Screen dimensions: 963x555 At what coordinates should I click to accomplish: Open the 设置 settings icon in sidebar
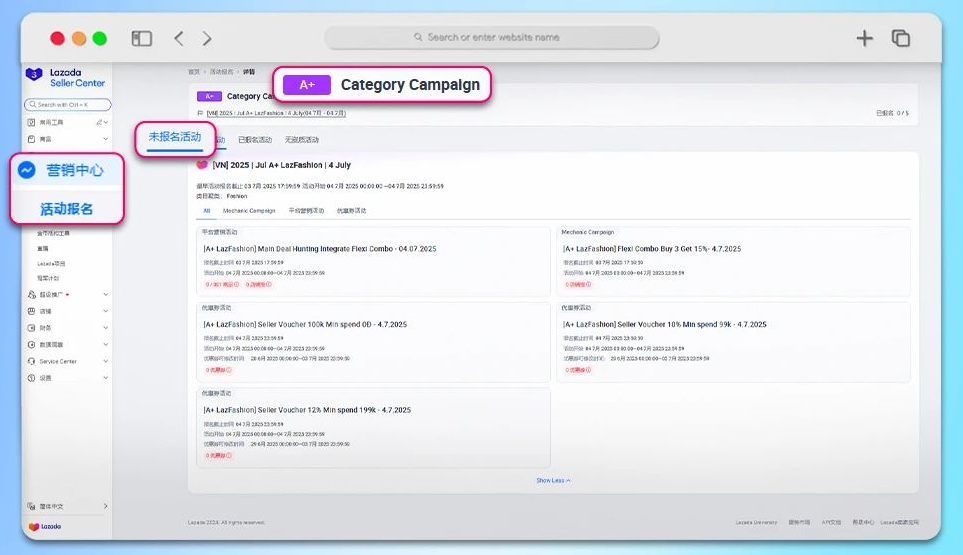(x=31, y=378)
